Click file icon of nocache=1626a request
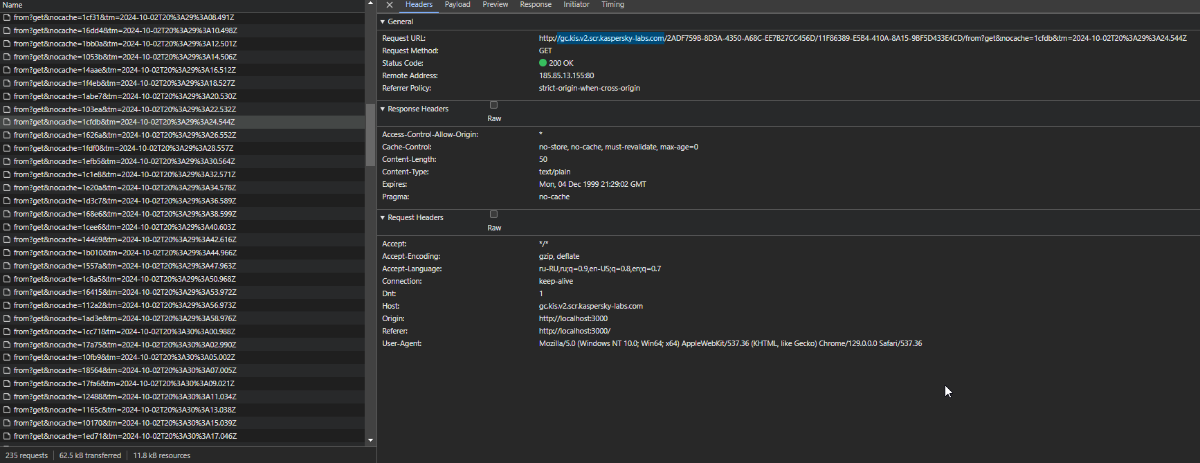The width and height of the screenshot is (1200, 463). click(7, 135)
